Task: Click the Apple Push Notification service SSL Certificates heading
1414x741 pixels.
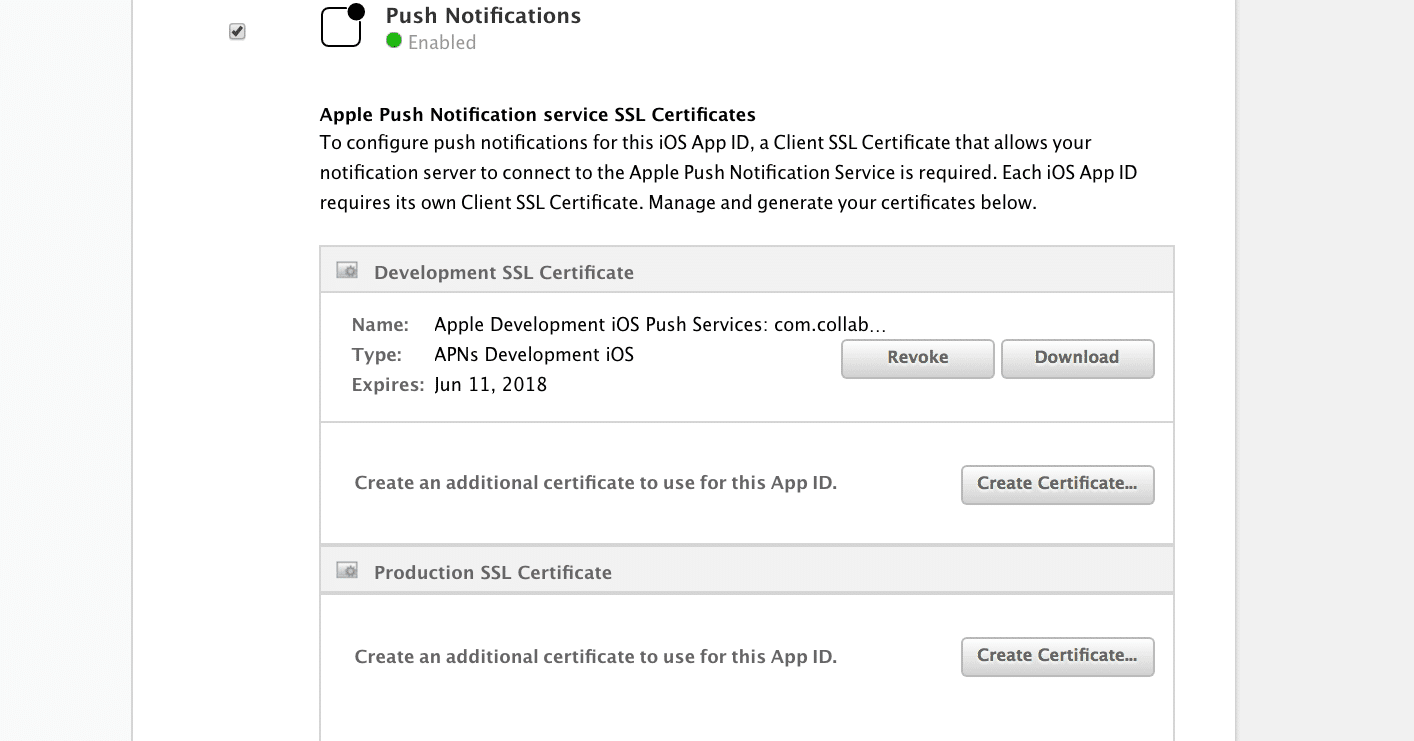Action: click(537, 114)
